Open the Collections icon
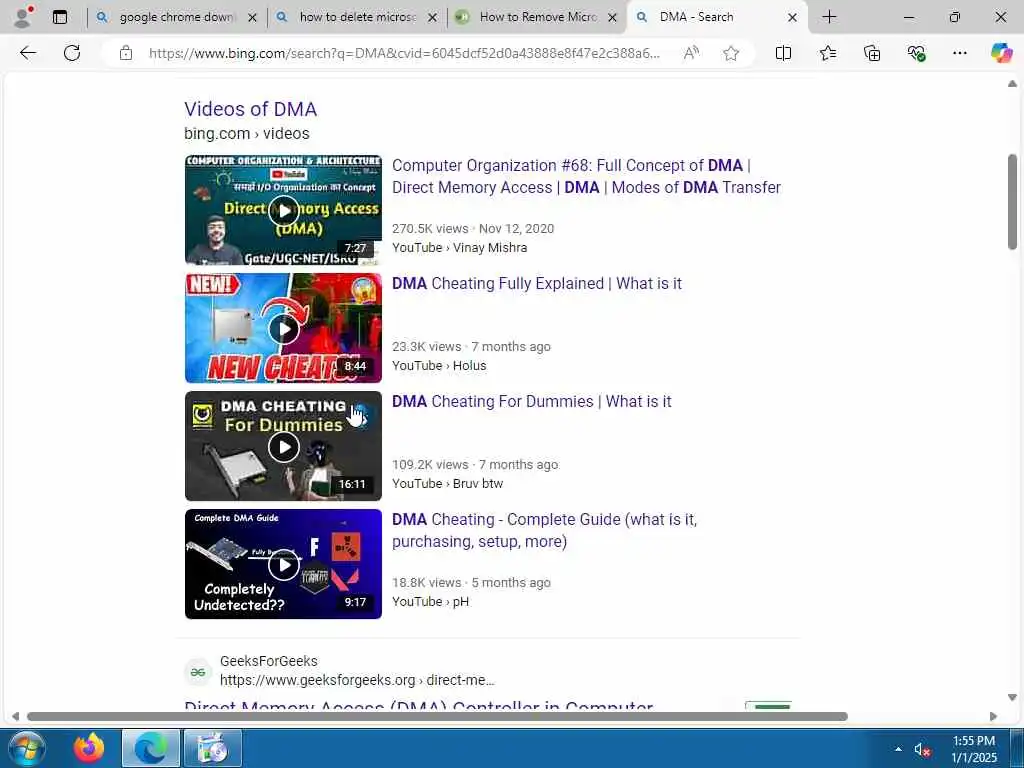 [x=872, y=53]
